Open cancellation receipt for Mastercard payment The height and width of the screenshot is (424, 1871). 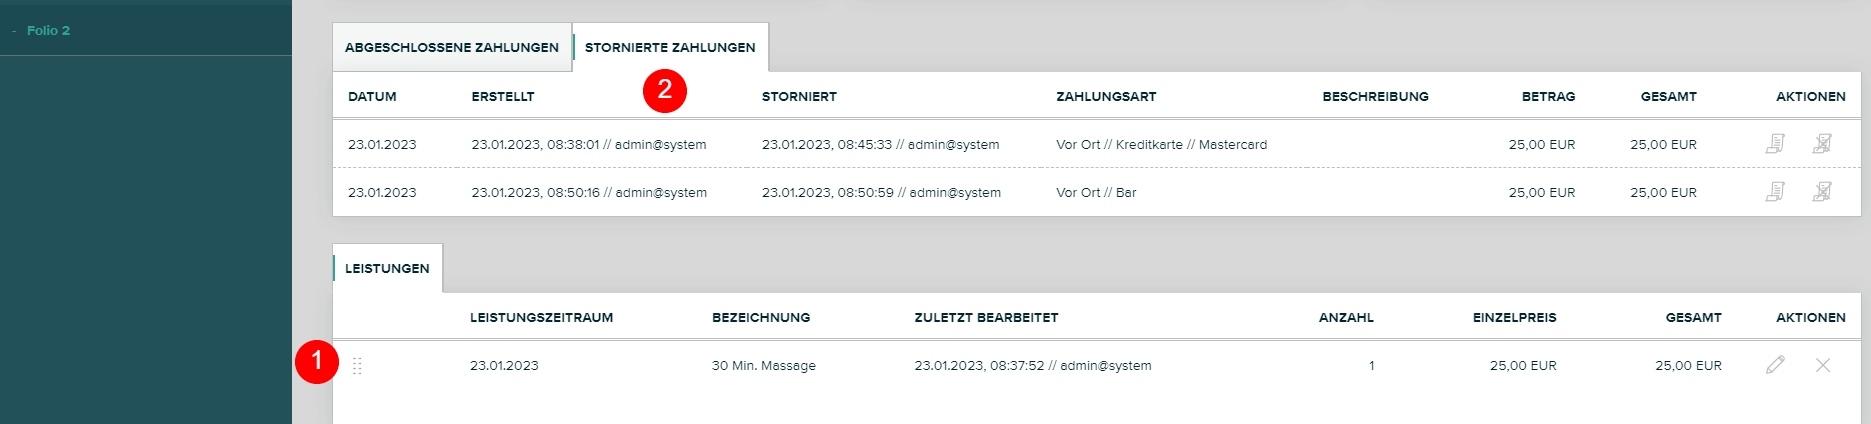pos(1822,144)
